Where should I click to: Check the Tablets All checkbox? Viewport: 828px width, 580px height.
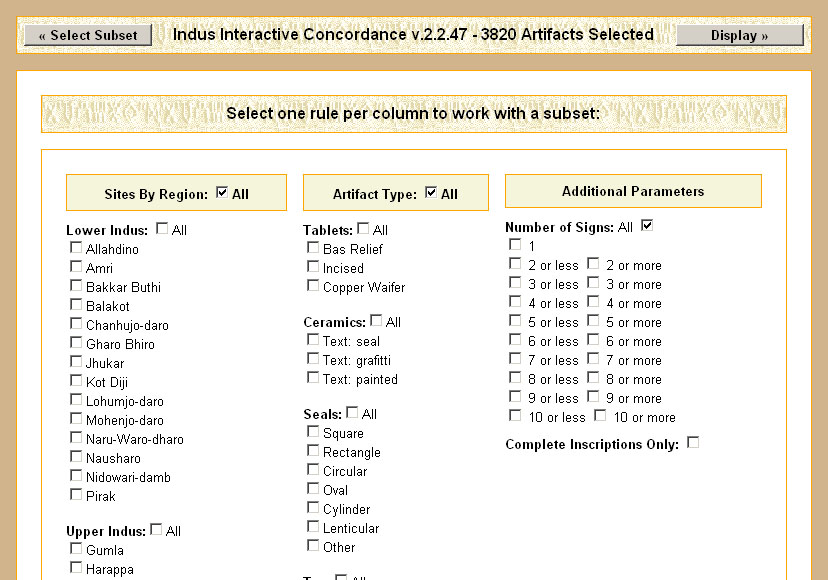(x=363, y=228)
